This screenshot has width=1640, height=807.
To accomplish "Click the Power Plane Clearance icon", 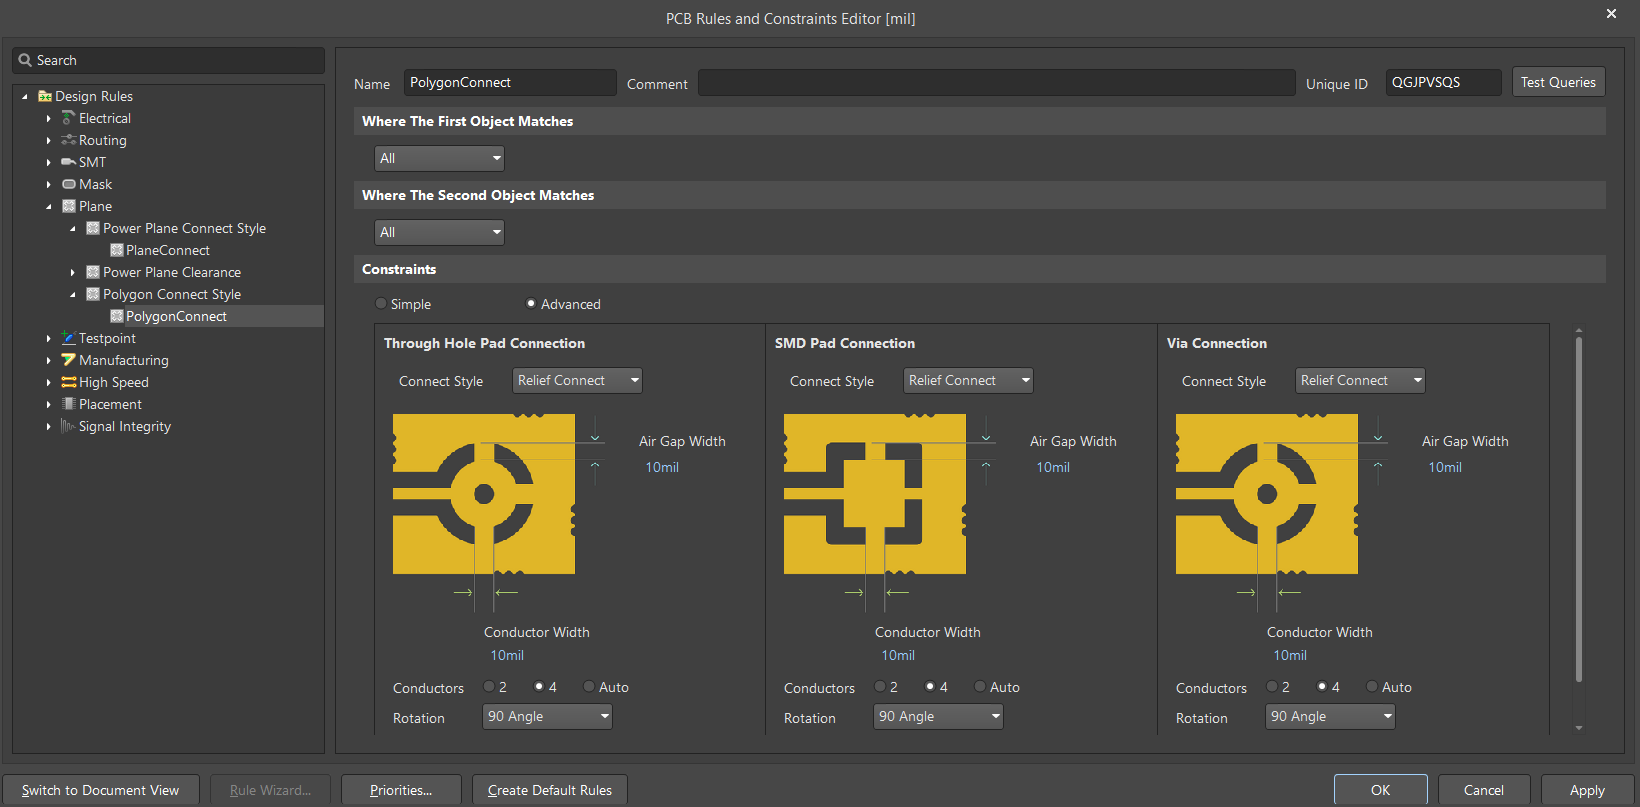I will (92, 272).
